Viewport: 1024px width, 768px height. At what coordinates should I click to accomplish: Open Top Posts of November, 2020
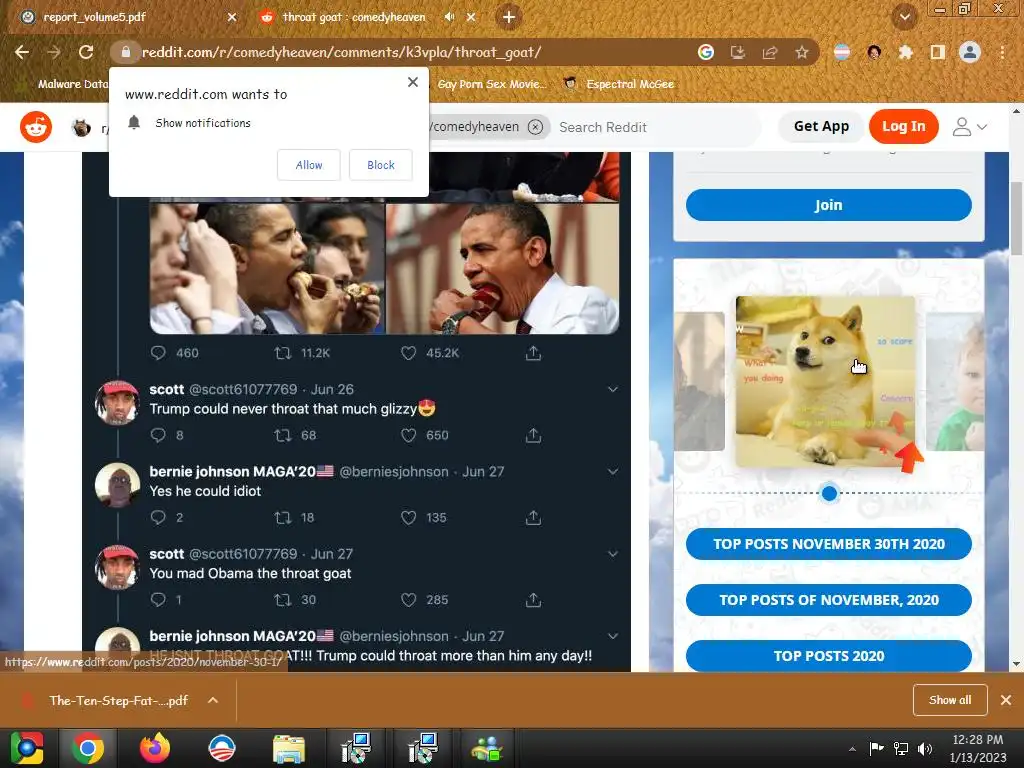click(828, 600)
